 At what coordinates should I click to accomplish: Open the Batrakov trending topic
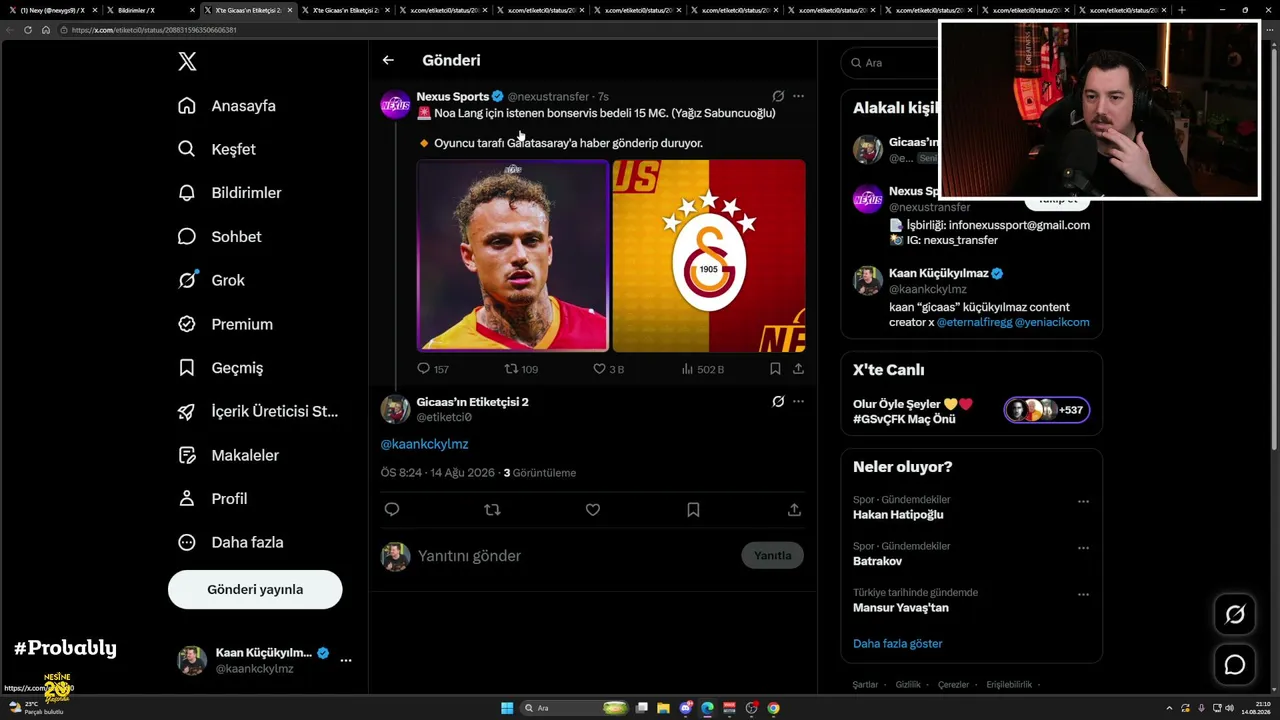[878, 562]
